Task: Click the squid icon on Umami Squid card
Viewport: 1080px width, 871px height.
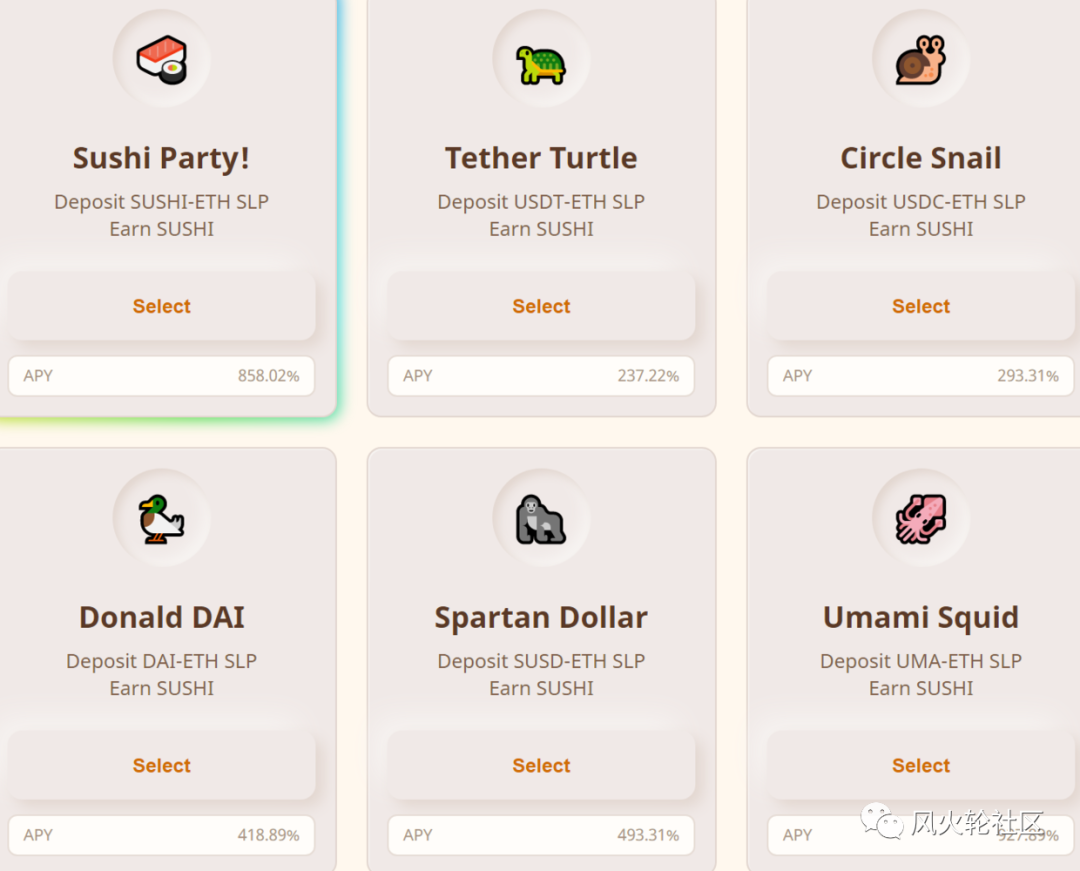Action: point(921,519)
